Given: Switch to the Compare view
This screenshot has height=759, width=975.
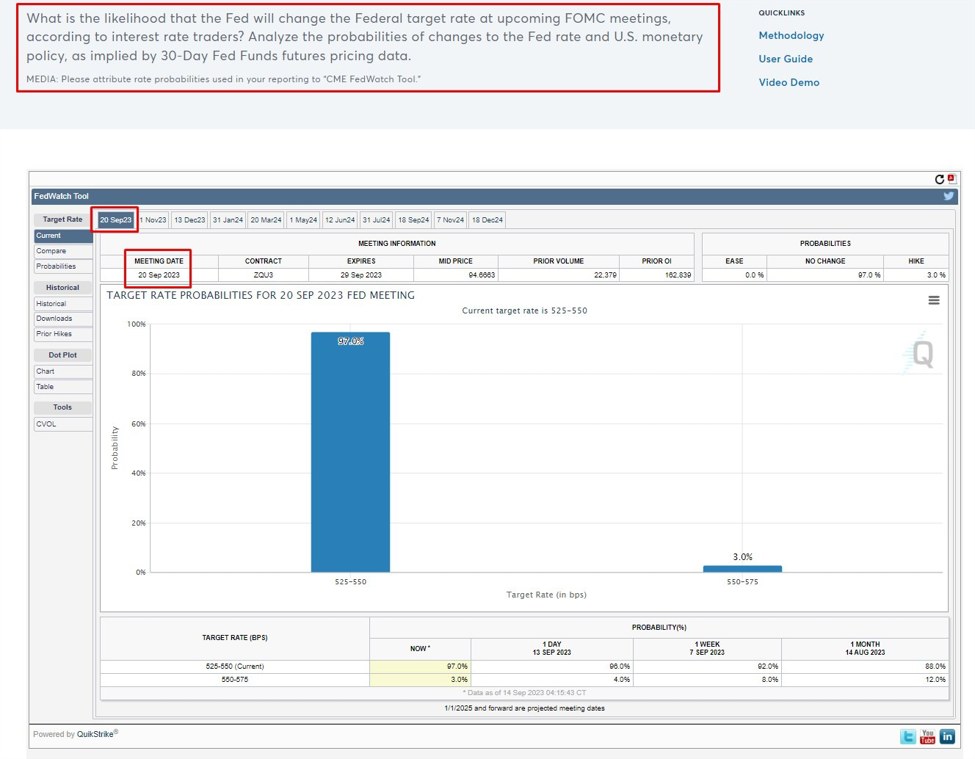Looking at the screenshot, I should tap(62, 251).
